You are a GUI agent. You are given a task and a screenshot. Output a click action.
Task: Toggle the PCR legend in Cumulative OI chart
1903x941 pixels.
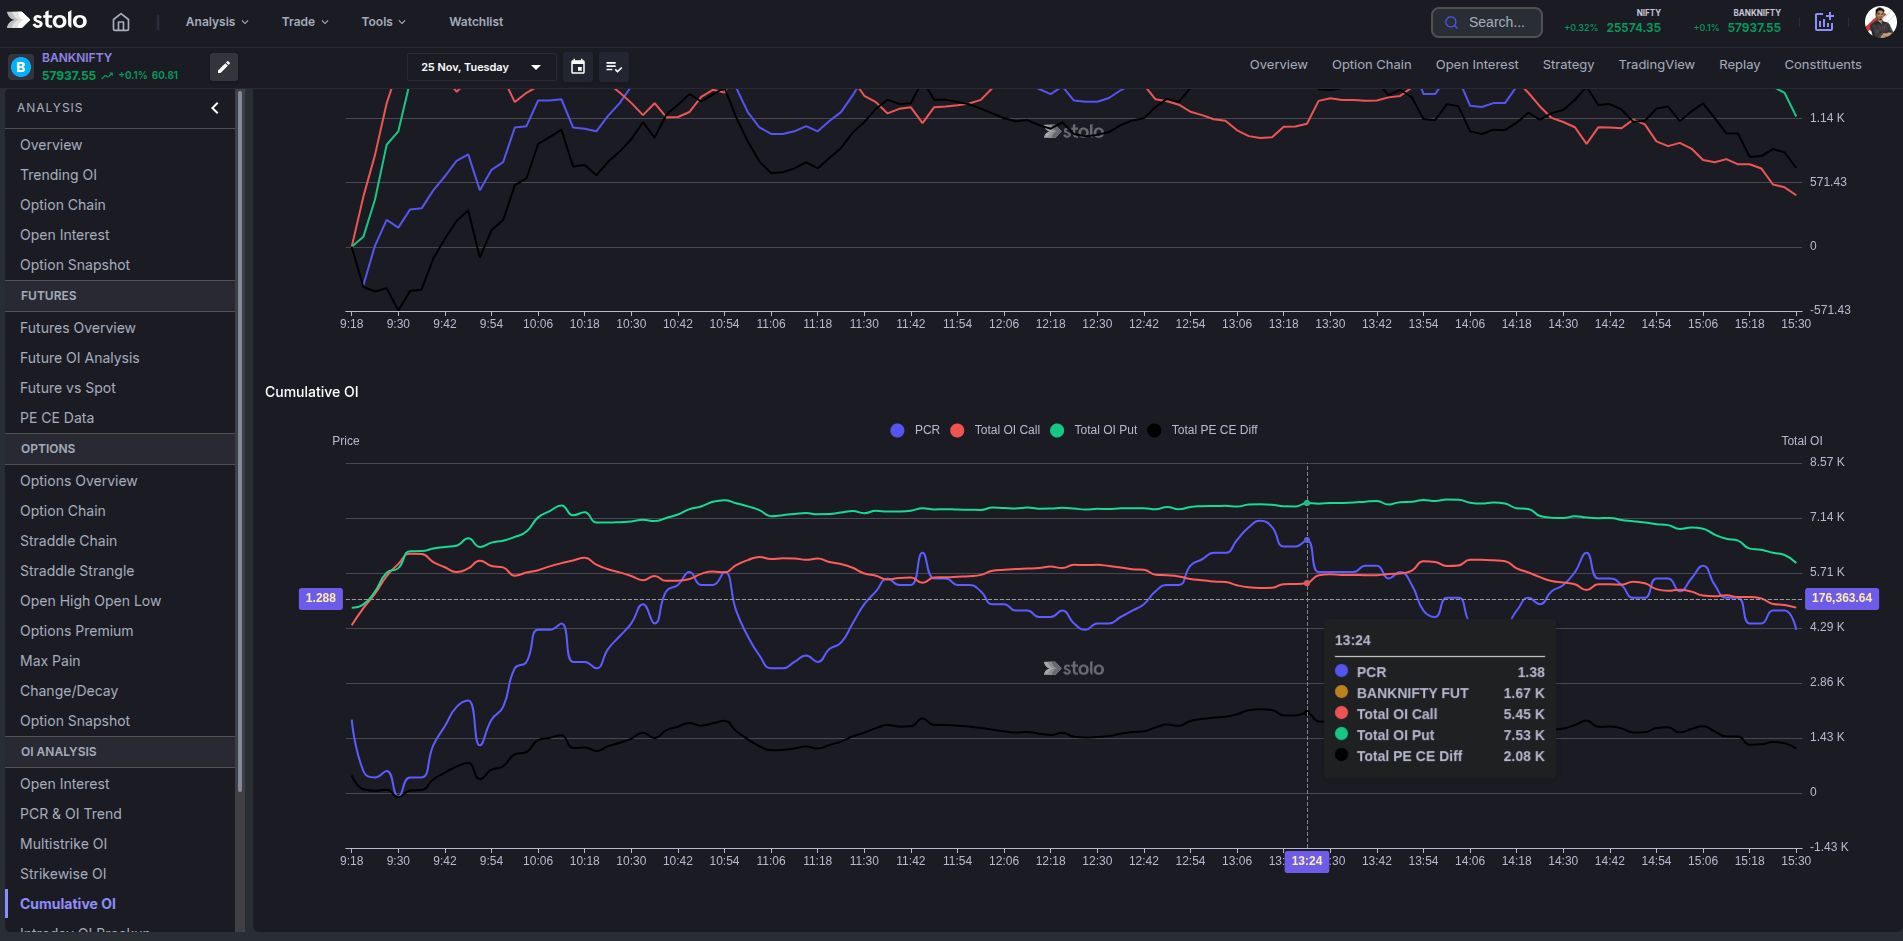pyautogui.click(x=914, y=430)
